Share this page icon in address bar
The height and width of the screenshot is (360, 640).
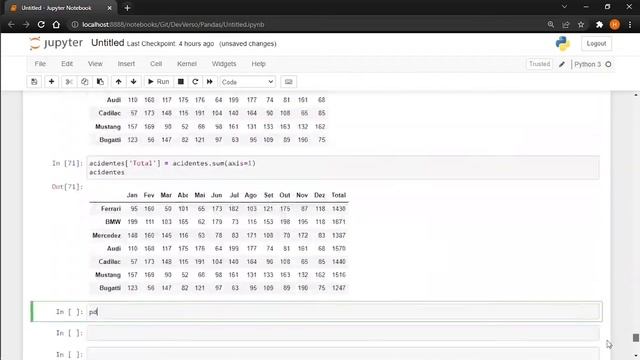click(x=566, y=24)
